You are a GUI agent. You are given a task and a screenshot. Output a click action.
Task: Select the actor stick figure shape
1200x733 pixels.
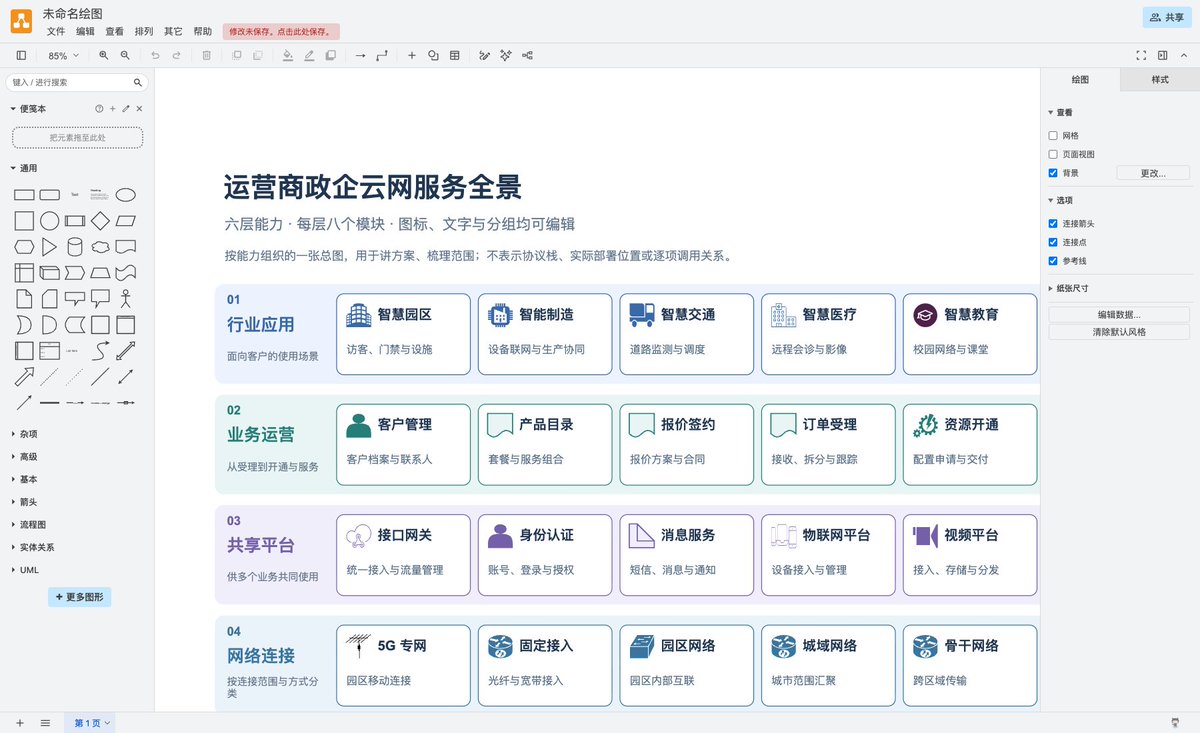pos(126,298)
